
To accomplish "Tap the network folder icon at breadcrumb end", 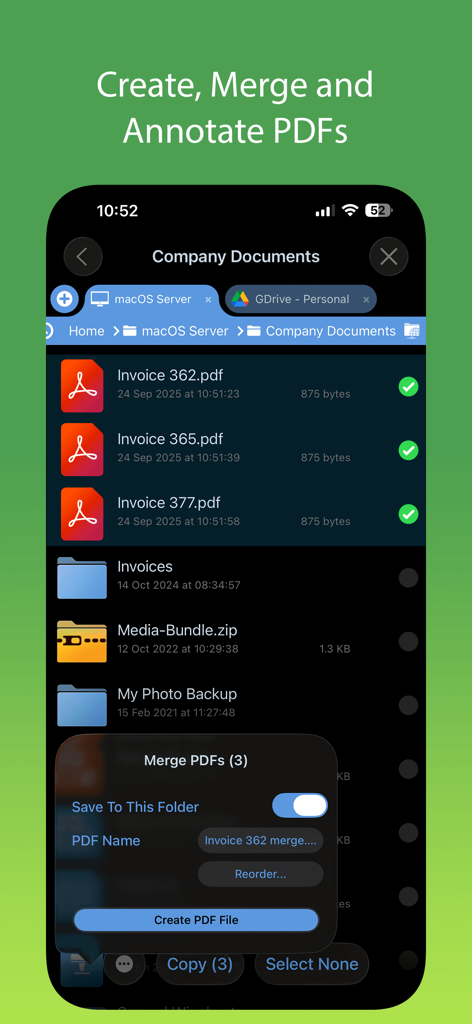I will point(412,331).
